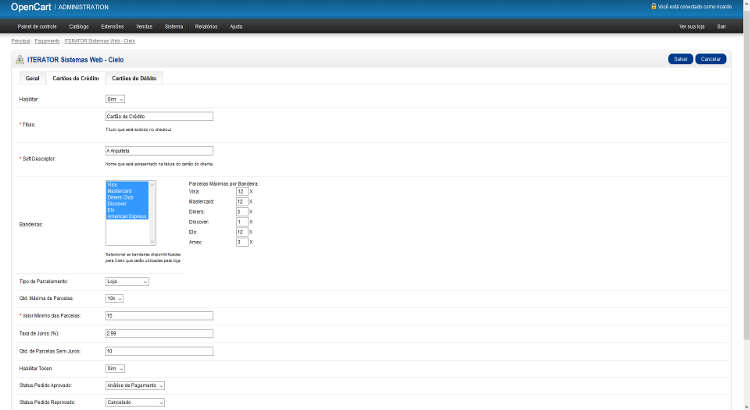
Task: Click the Ver sua loja link
Action: pos(692,26)
